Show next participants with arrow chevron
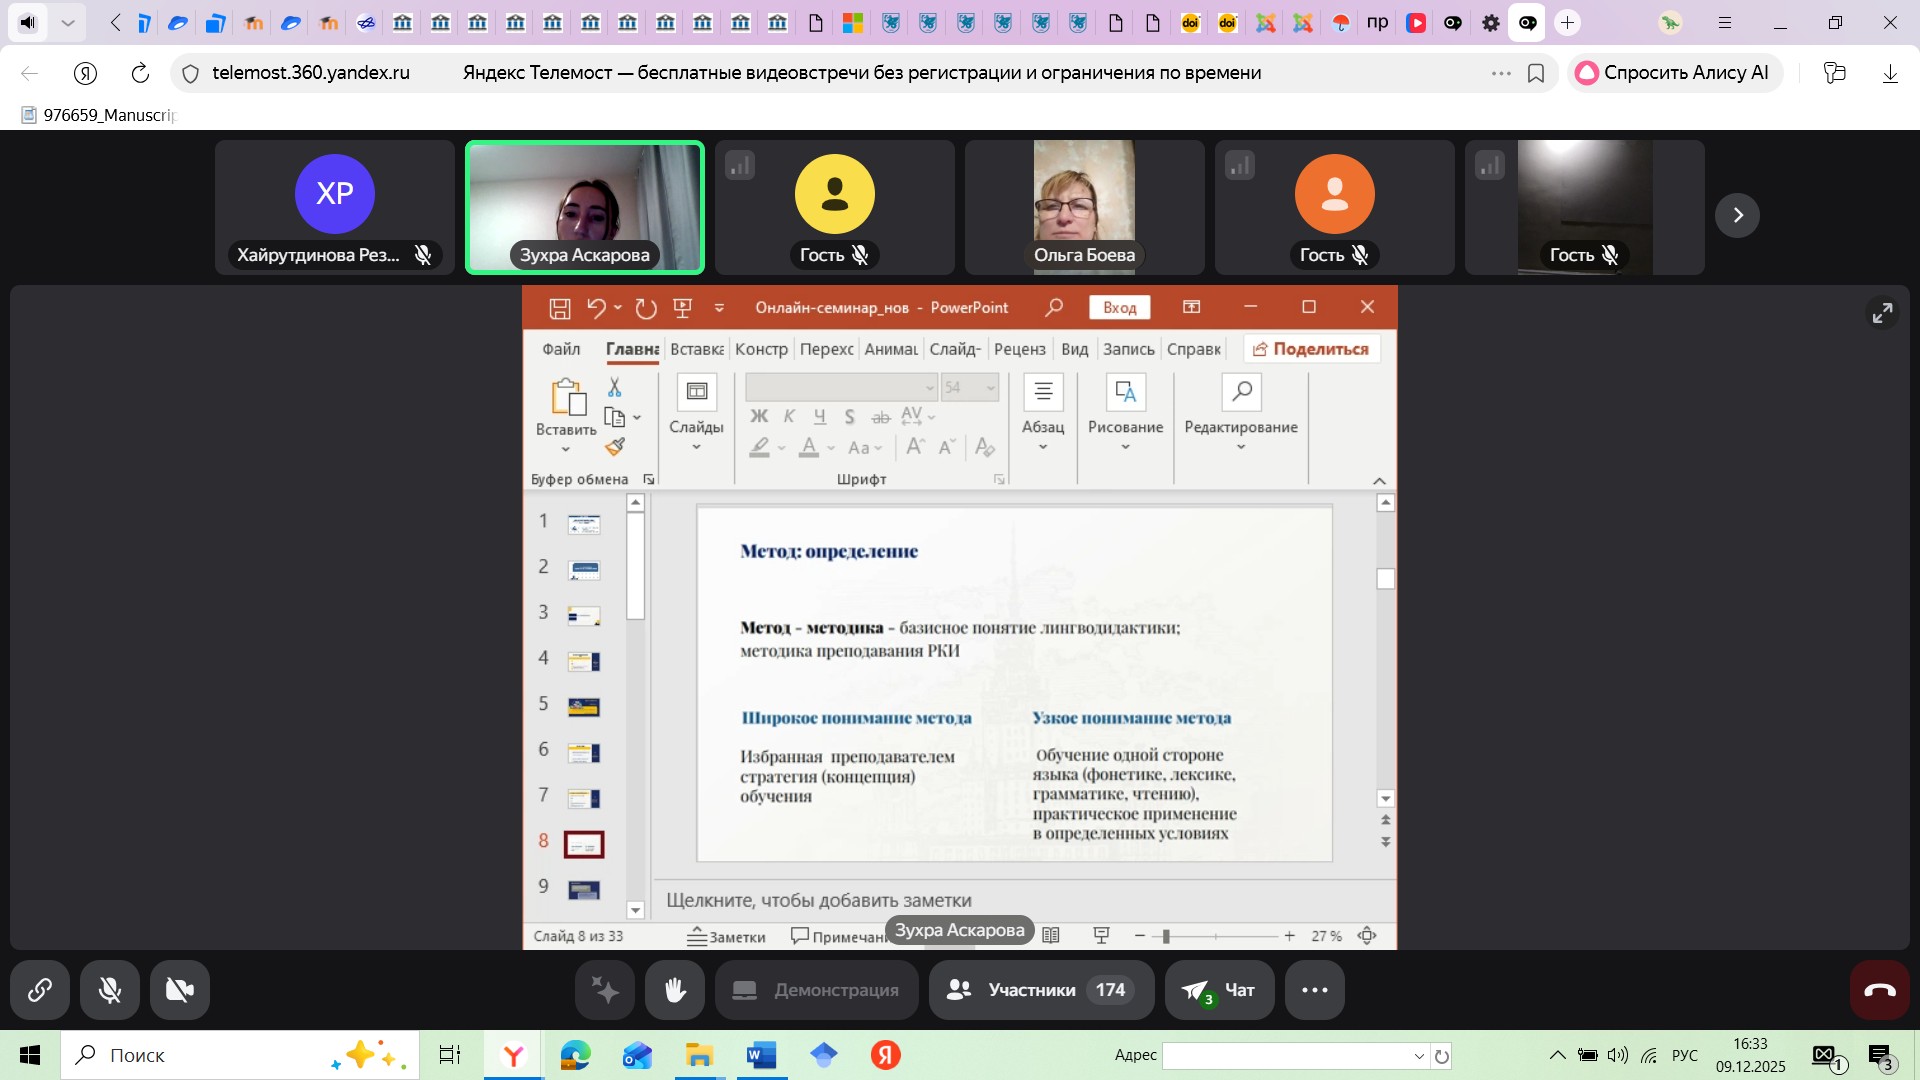Screen dimensions: 1920x1080 (1737, 215)
